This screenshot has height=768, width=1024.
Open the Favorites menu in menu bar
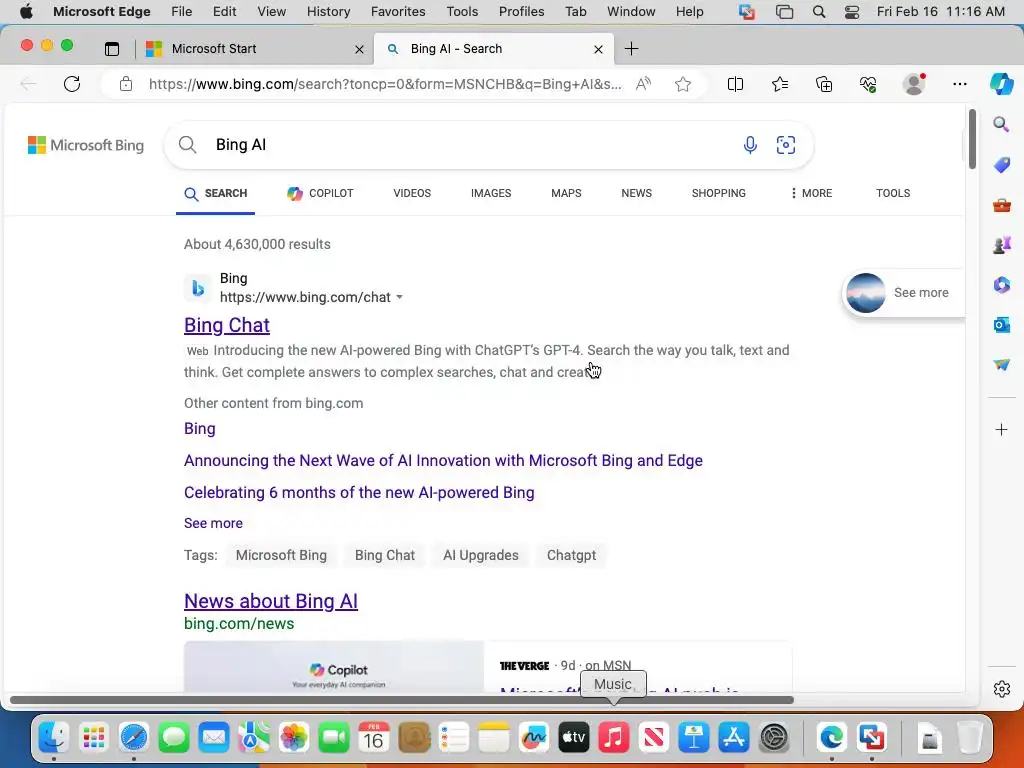[x=398, y=12]
